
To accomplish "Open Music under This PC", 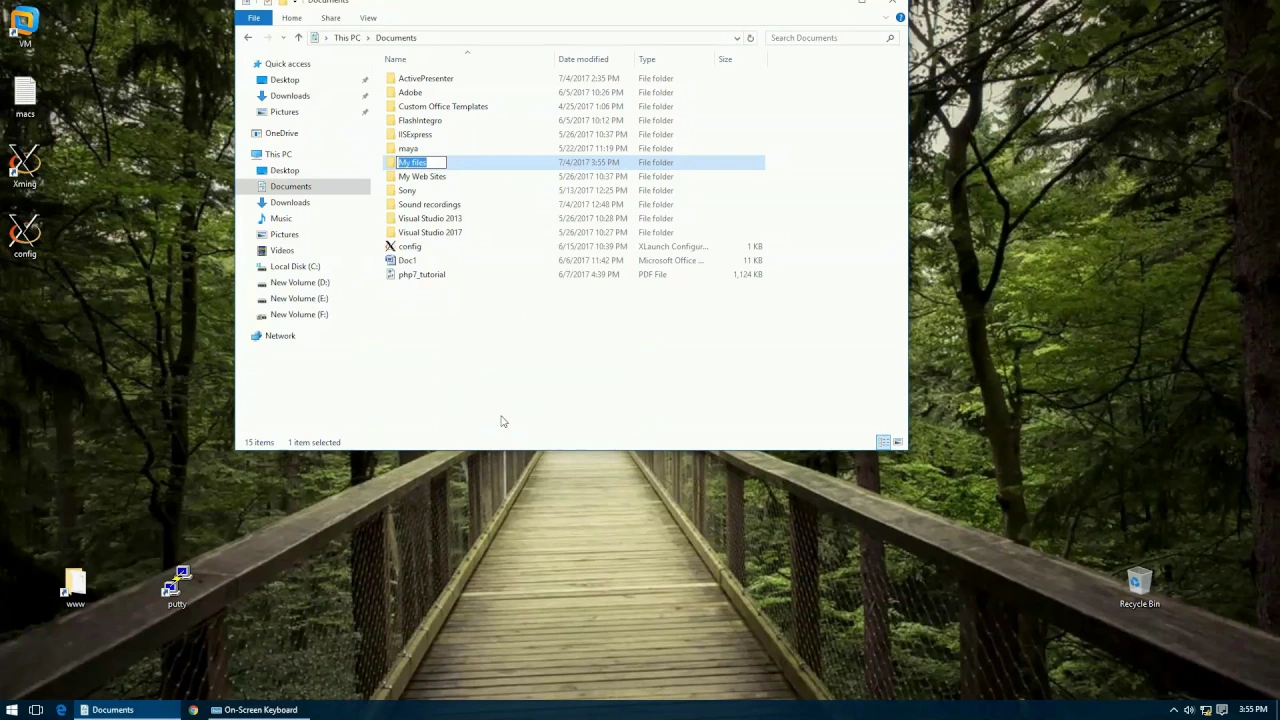I will (280, 219).
